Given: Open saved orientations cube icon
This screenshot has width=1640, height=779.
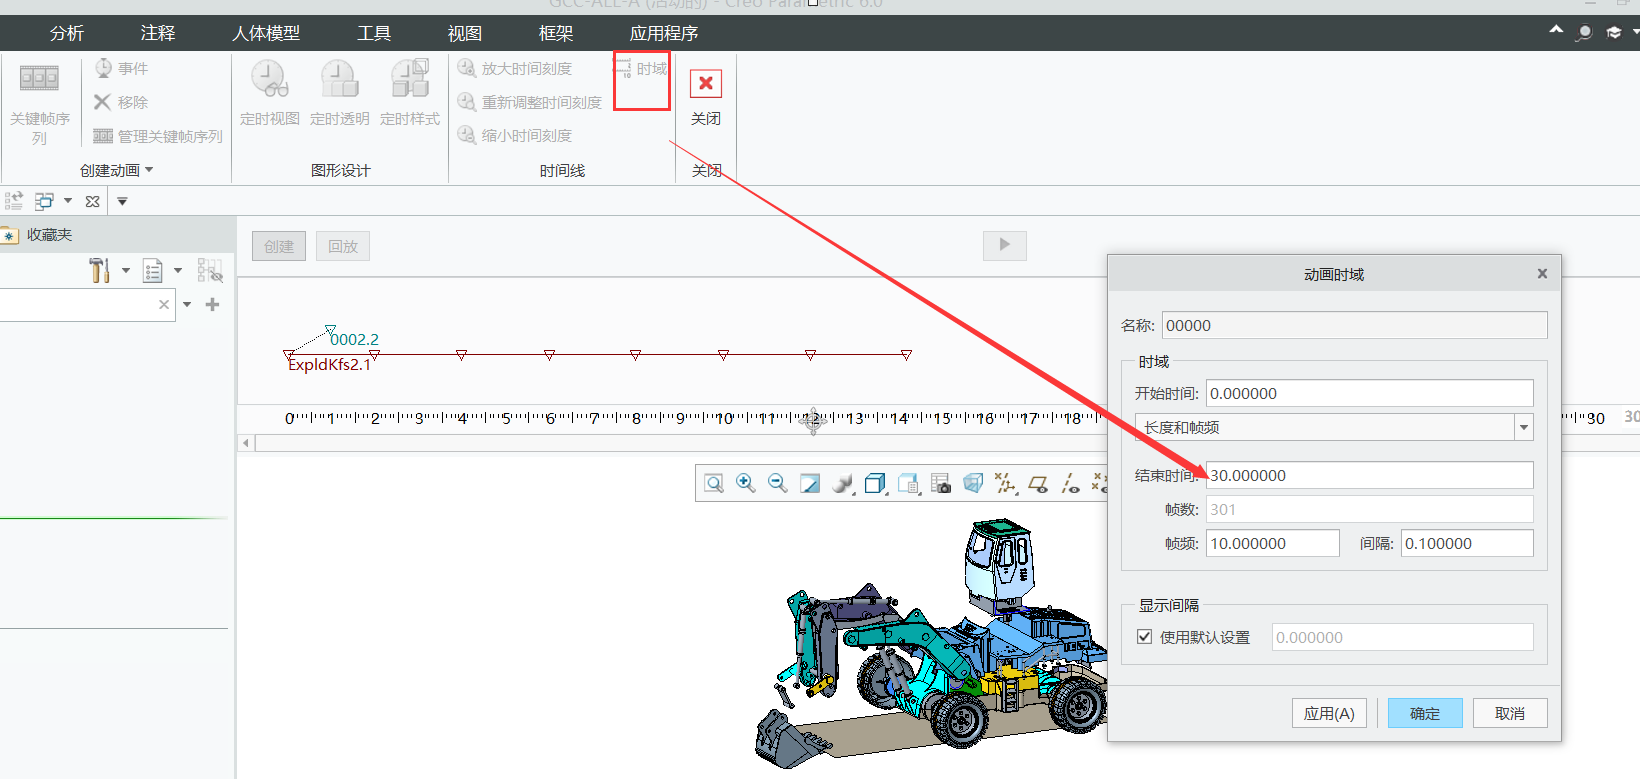Looking at the screenshot, I should [x=875, y=484].
